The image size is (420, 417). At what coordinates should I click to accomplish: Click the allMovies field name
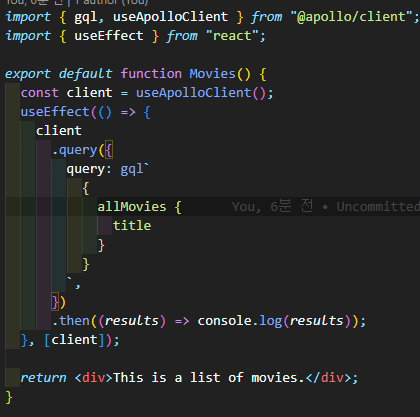[132, 207]
